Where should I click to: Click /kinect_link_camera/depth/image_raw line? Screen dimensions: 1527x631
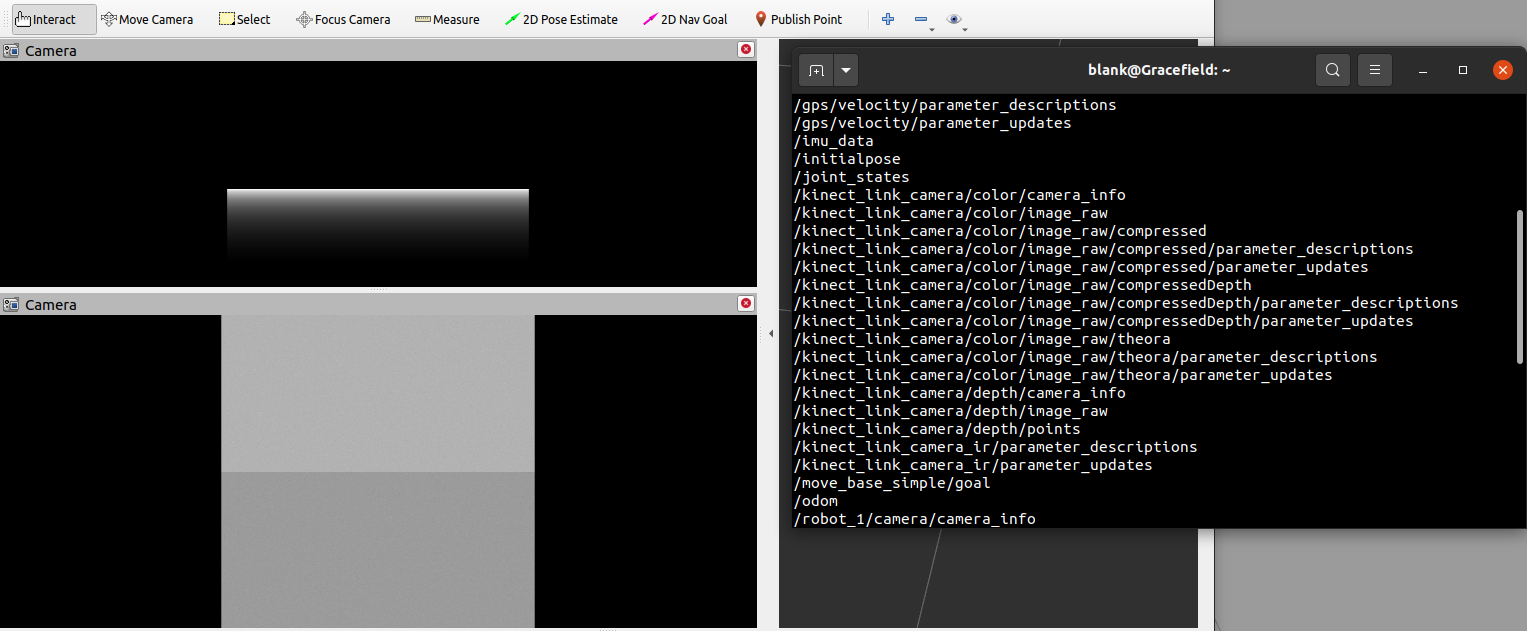950,411
